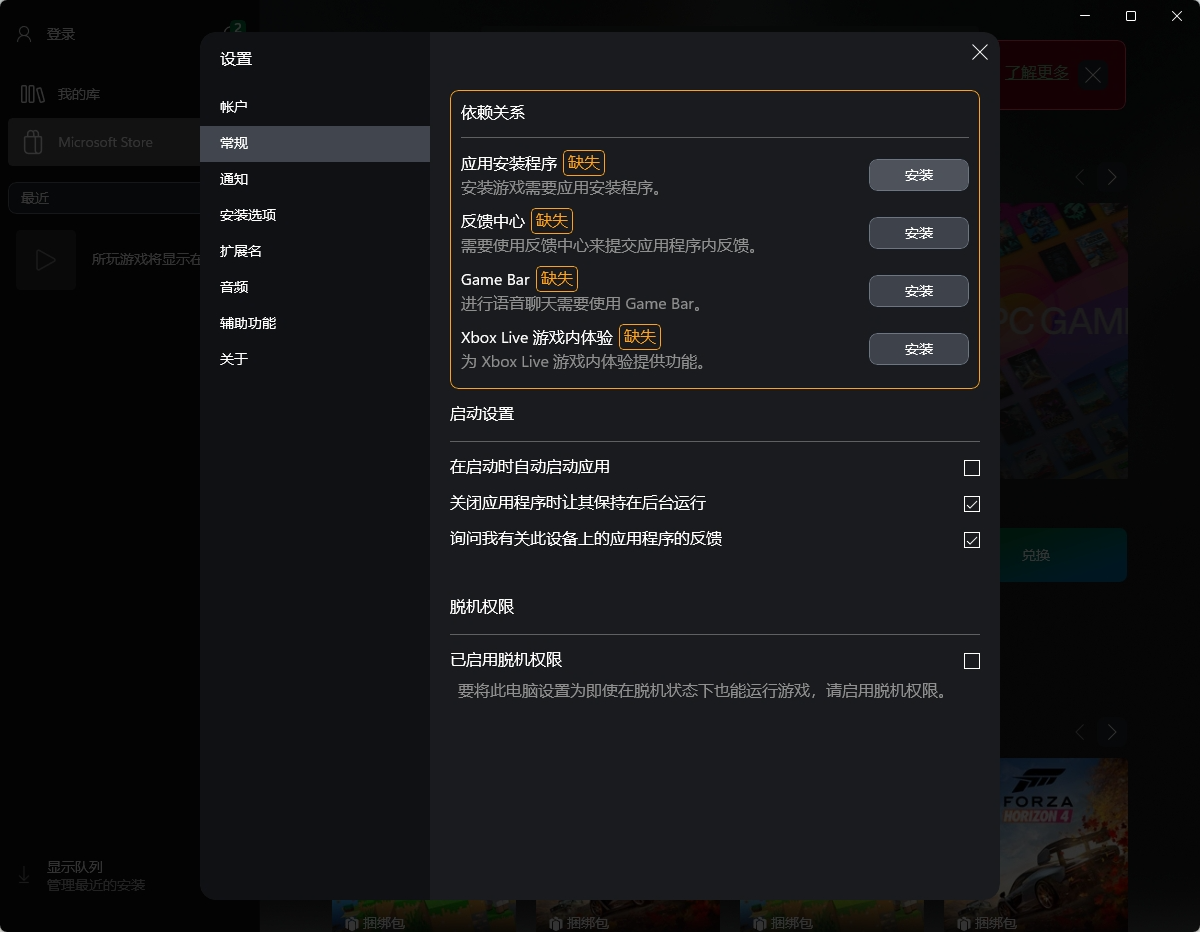The width and height of the screenshot is (1200, 932).
Task: Dismiss the red banner using X icon
Action: tap(1093, 75)
